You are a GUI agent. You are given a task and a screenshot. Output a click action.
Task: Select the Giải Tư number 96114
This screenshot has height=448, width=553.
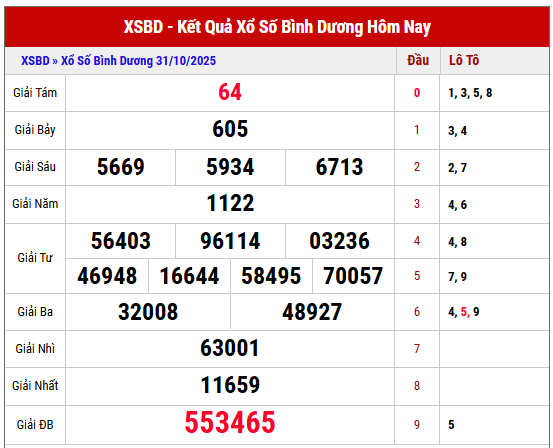click(230, 241)
